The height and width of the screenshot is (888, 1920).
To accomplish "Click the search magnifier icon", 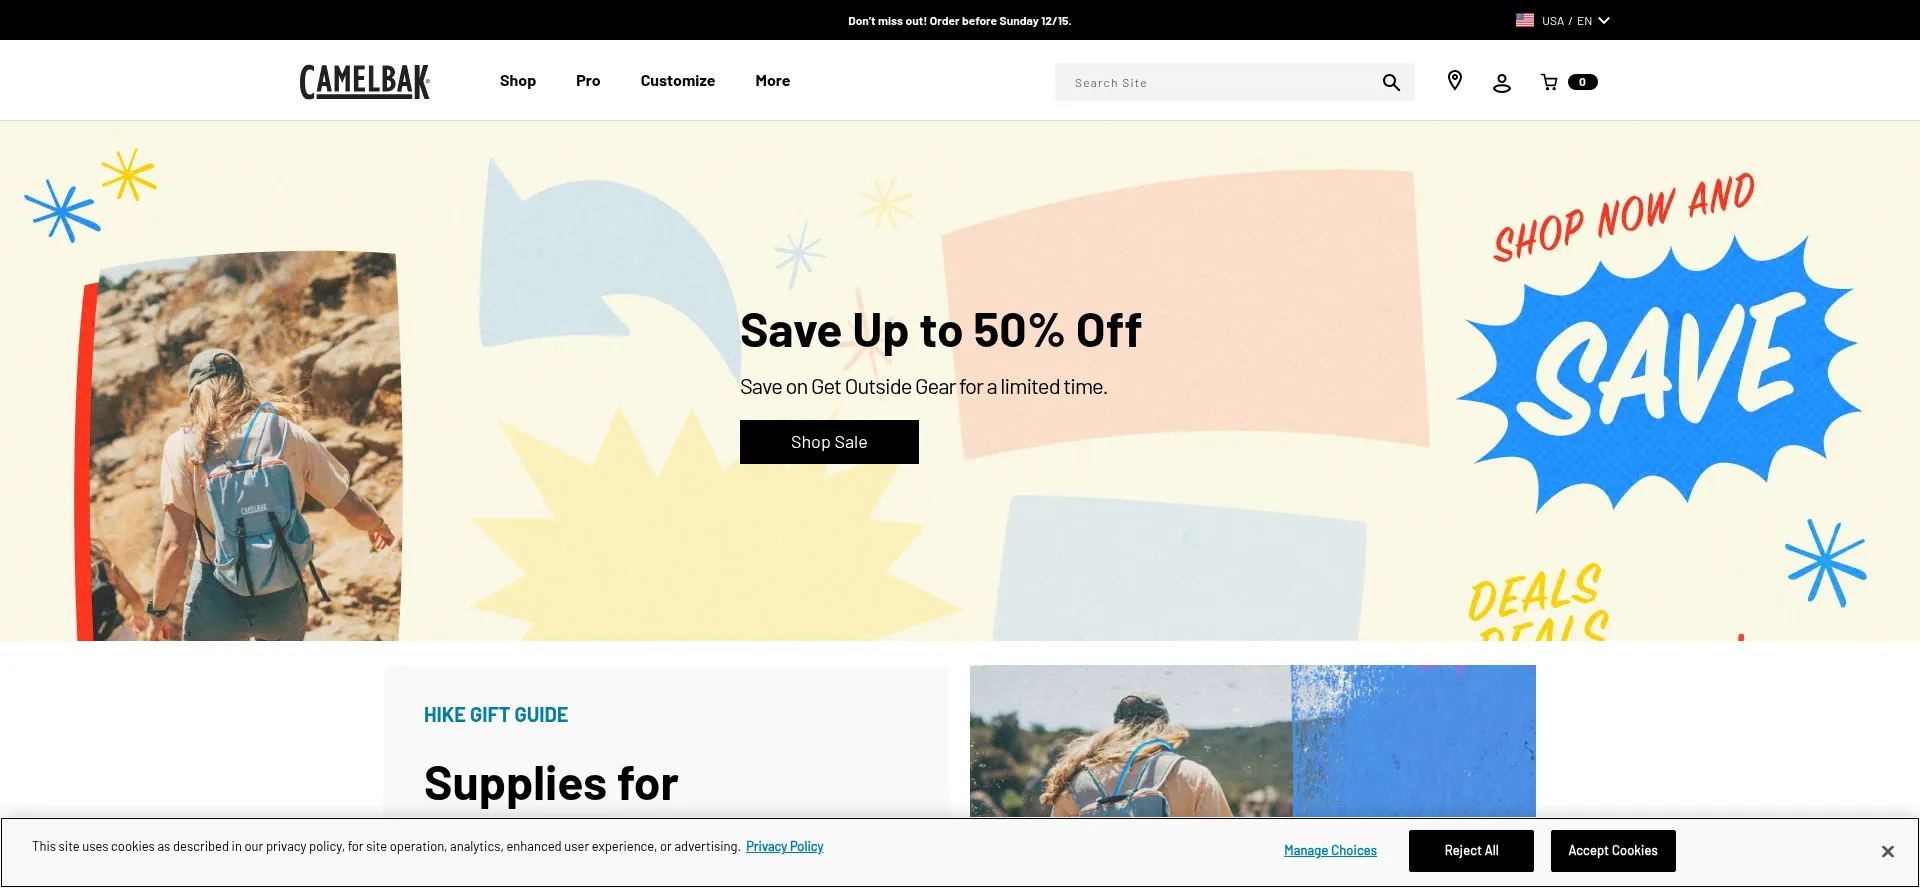I will [x=1391, y=82].
